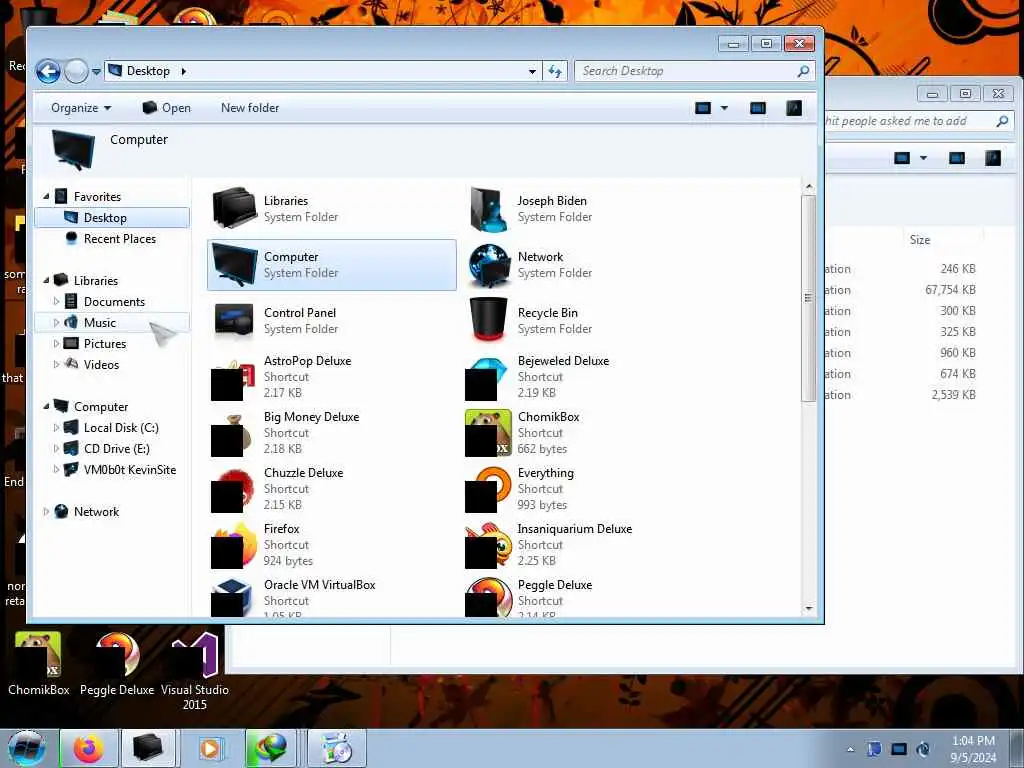The image size is (1024, 768).
Task: Create a New folder
Action: coord(249,108)
